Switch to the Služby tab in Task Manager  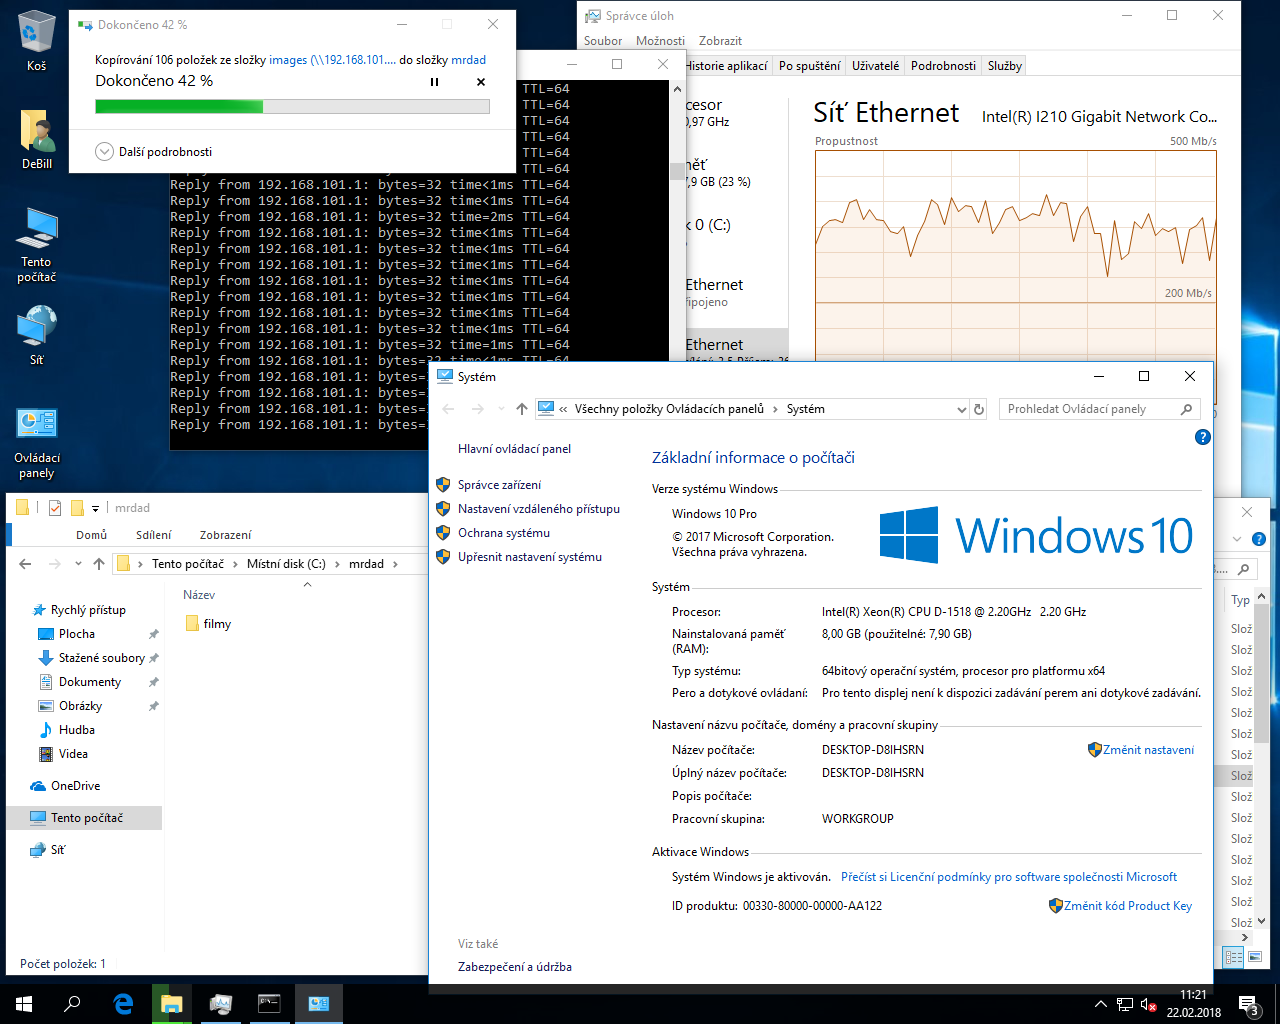coord(1005,66)
